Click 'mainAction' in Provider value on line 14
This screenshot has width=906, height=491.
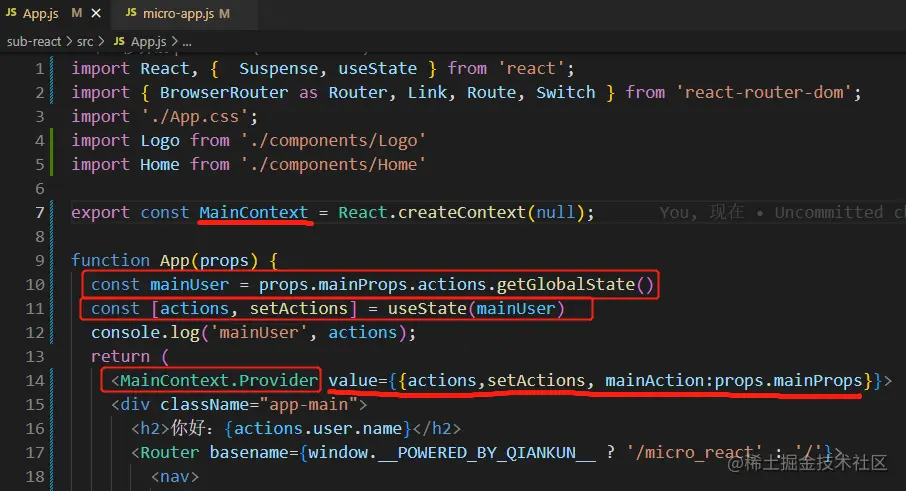[655, 381]
